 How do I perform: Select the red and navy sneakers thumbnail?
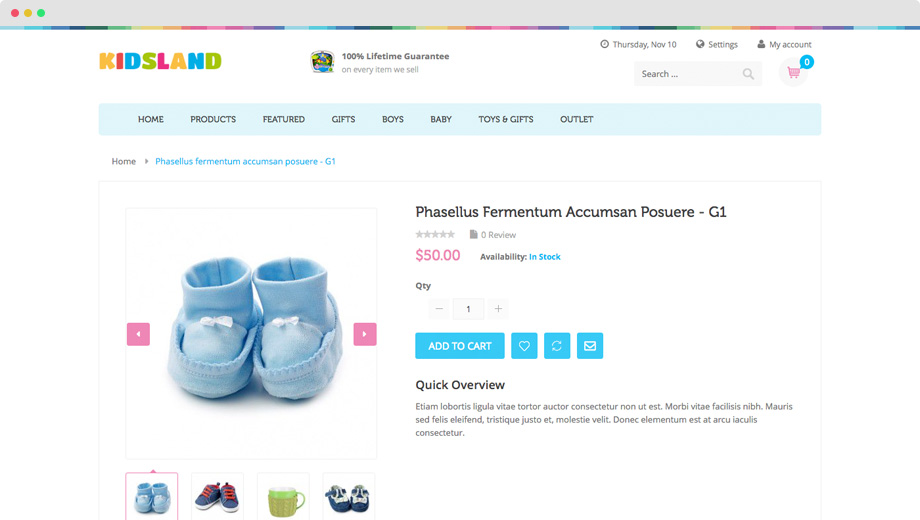coord(218,497)
